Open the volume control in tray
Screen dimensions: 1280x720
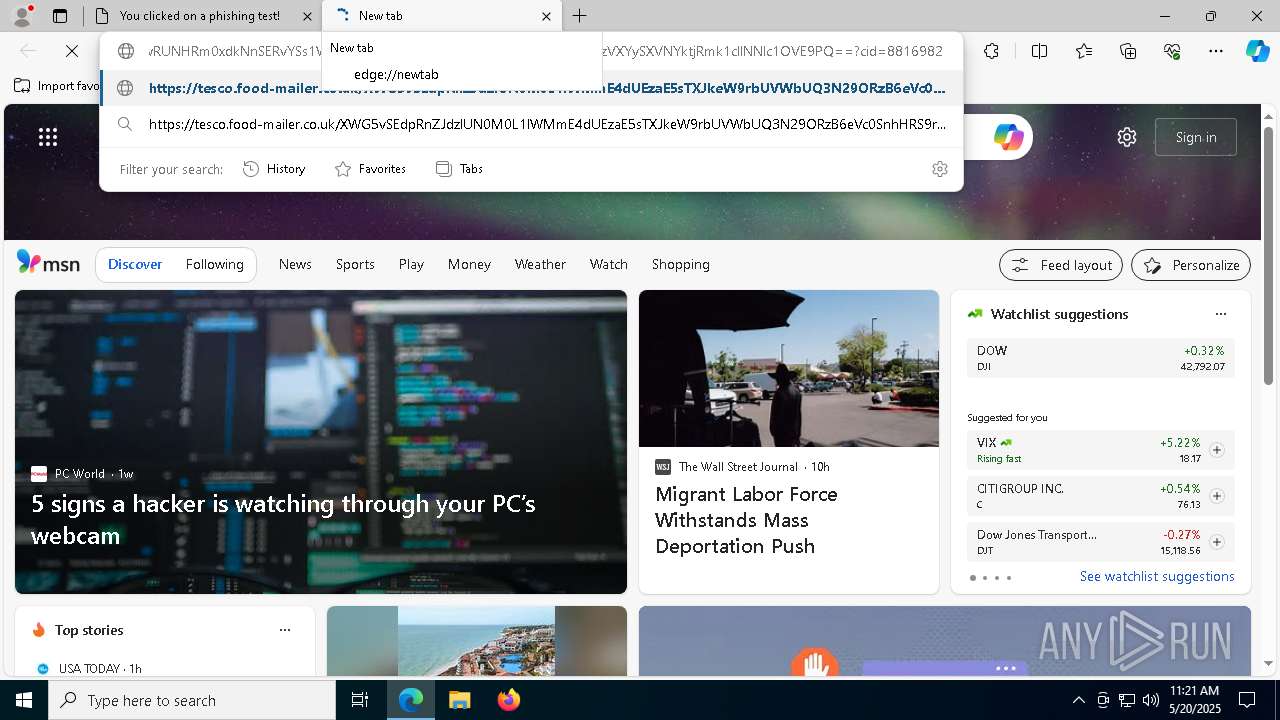pos(1151,700)
